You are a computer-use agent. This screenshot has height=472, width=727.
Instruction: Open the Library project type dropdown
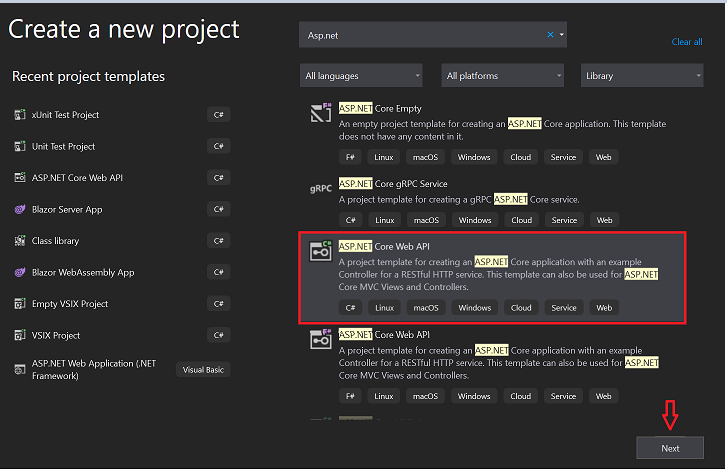(x=642, y=76)
